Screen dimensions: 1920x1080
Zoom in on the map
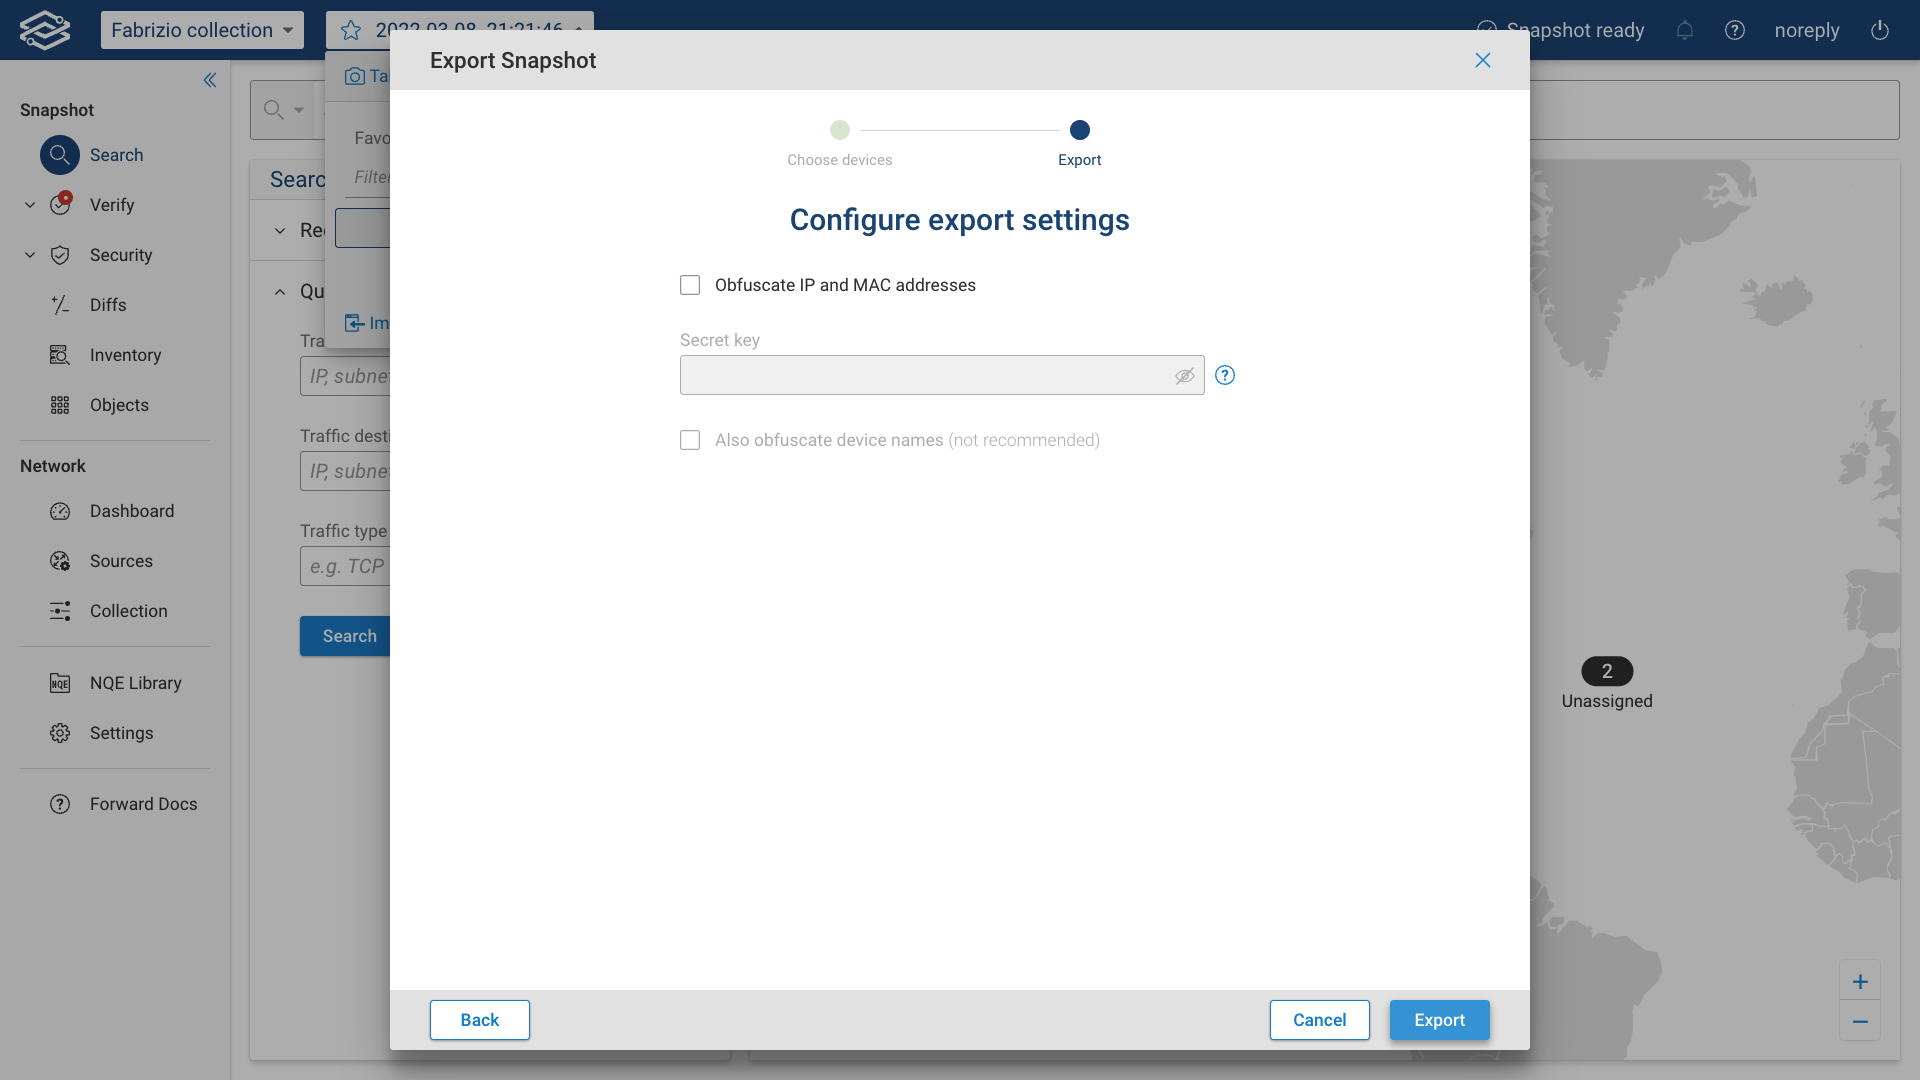tap(1860, 981)
